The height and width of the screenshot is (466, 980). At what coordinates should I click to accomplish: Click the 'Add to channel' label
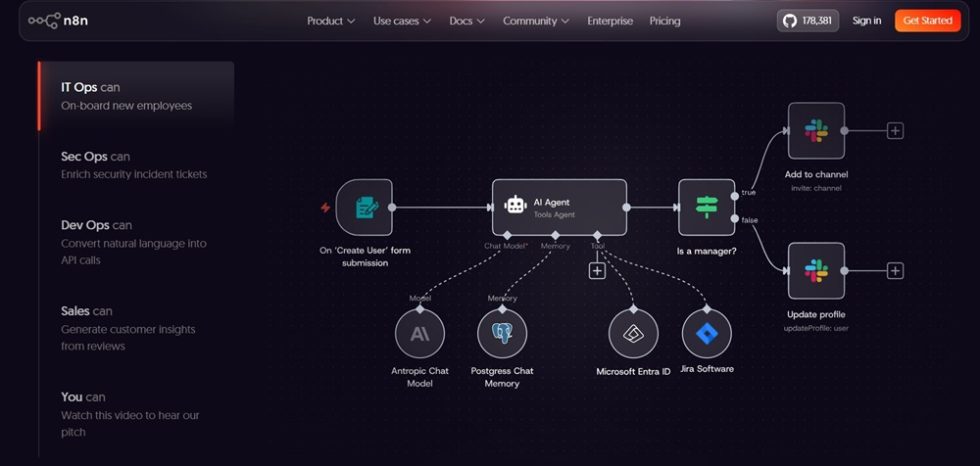816,174
